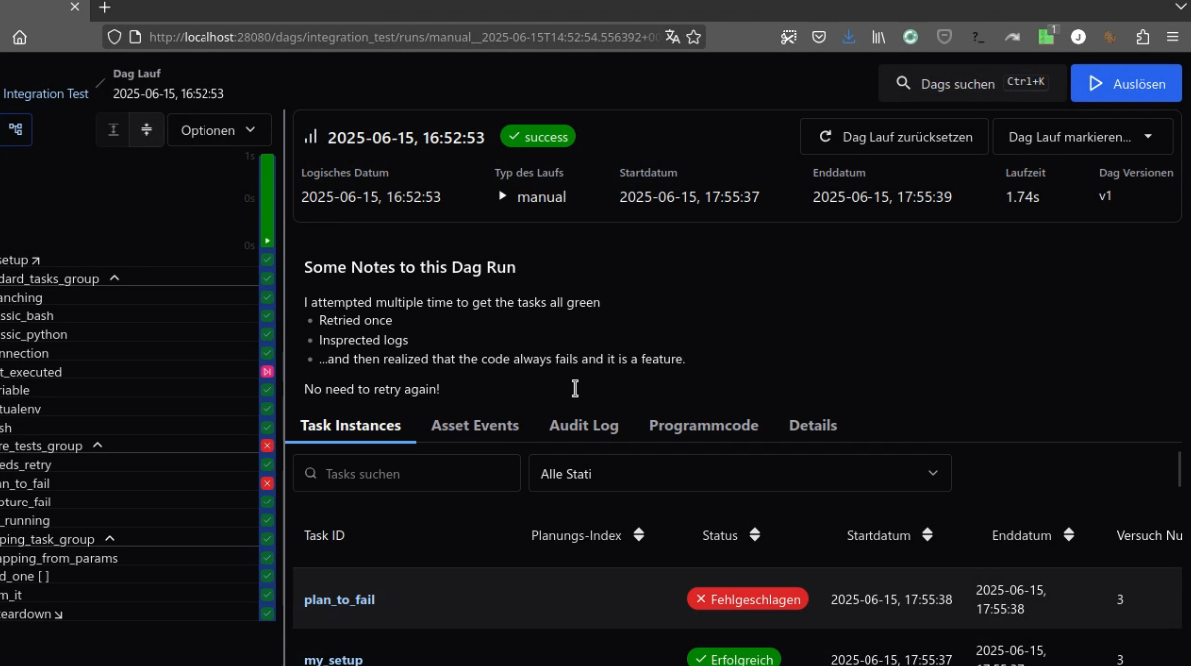Screen dimensions: 1191x666
Task: Click the Auslösen trigger button
Action: [1126, 84]
